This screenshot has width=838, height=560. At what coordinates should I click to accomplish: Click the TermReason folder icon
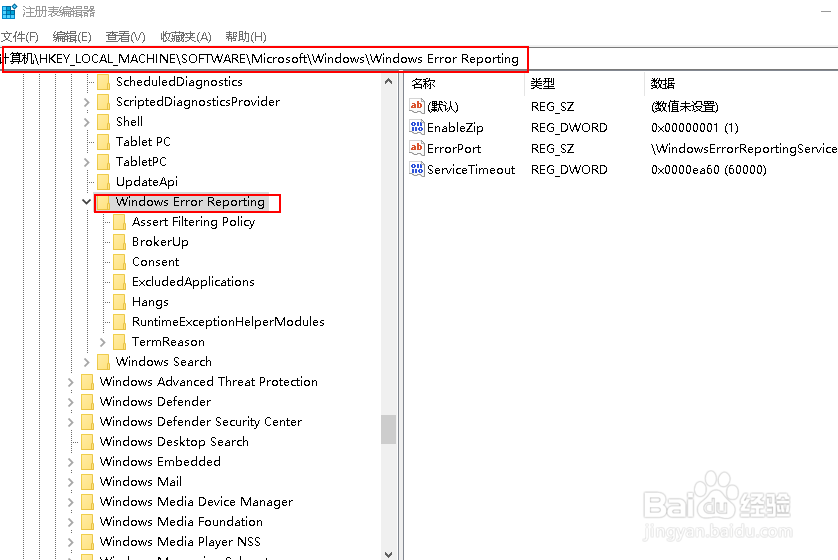[x=120, y=342]
